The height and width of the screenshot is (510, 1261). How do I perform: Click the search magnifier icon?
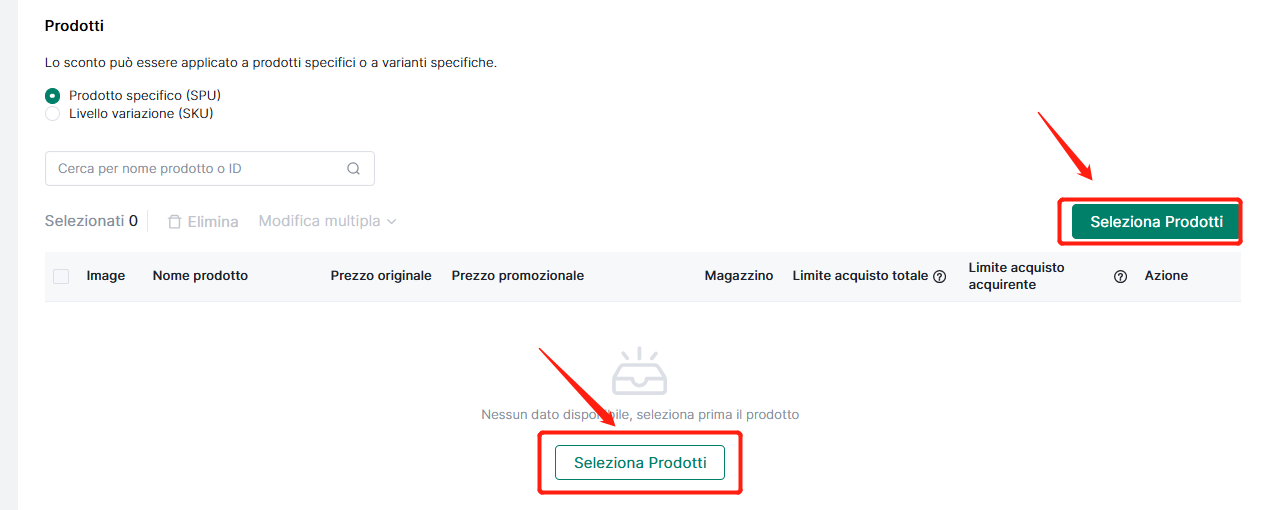[x=353, y=169]
